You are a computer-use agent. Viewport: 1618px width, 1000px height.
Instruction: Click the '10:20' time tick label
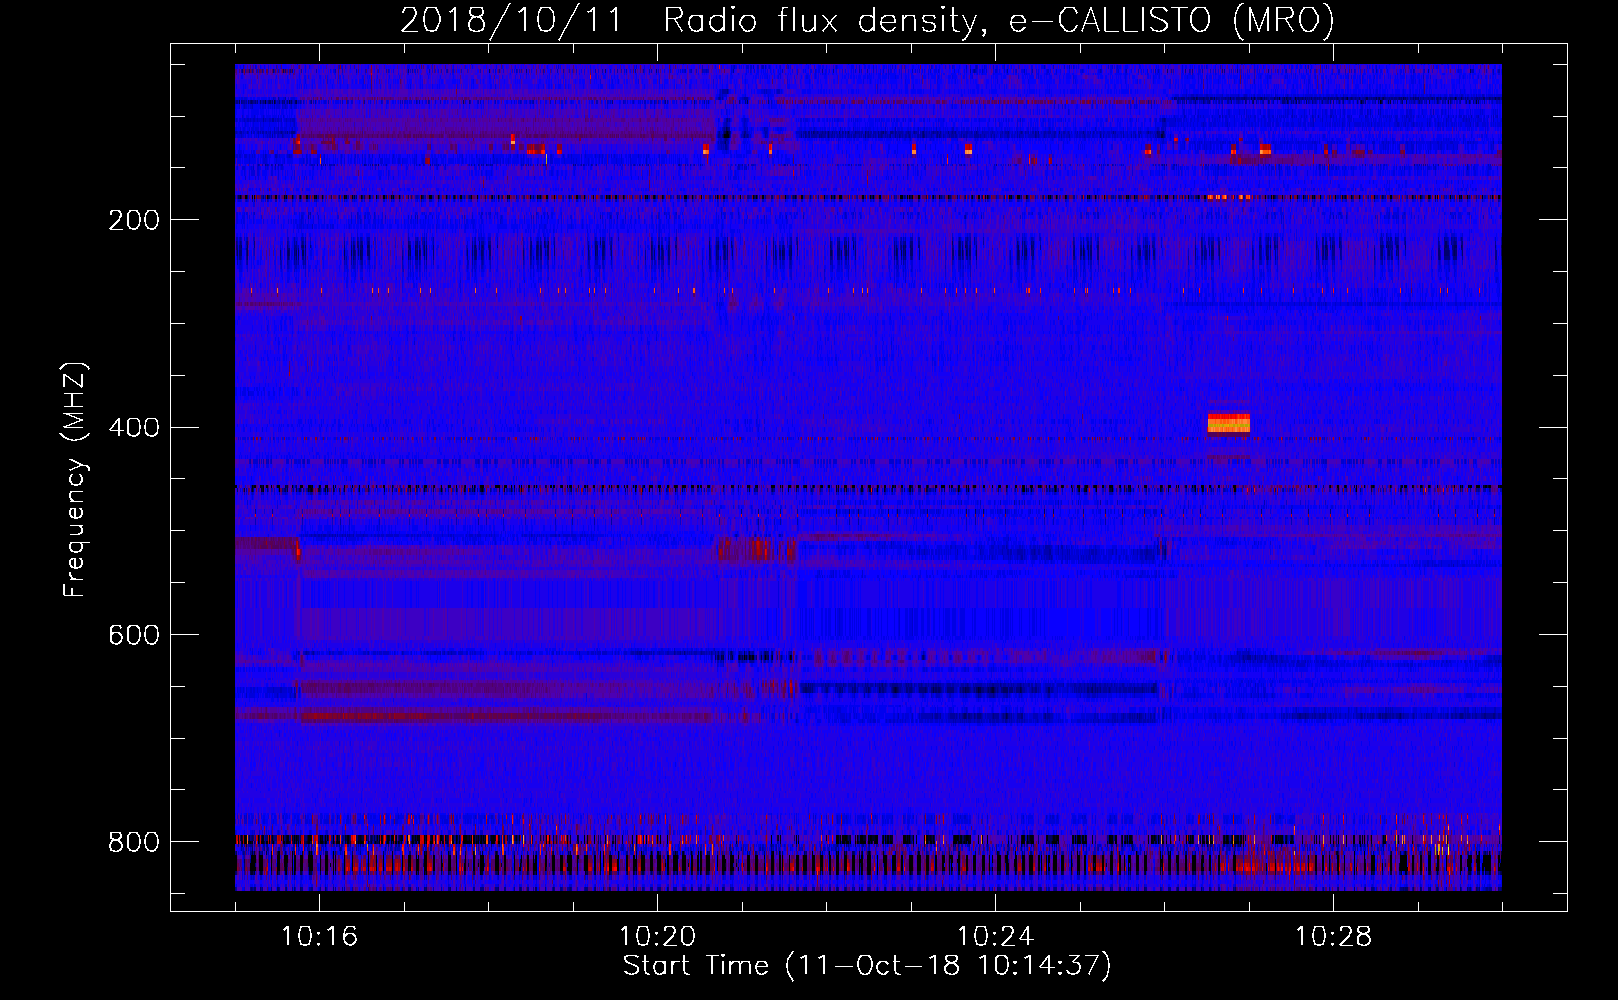tap(657, 937)
